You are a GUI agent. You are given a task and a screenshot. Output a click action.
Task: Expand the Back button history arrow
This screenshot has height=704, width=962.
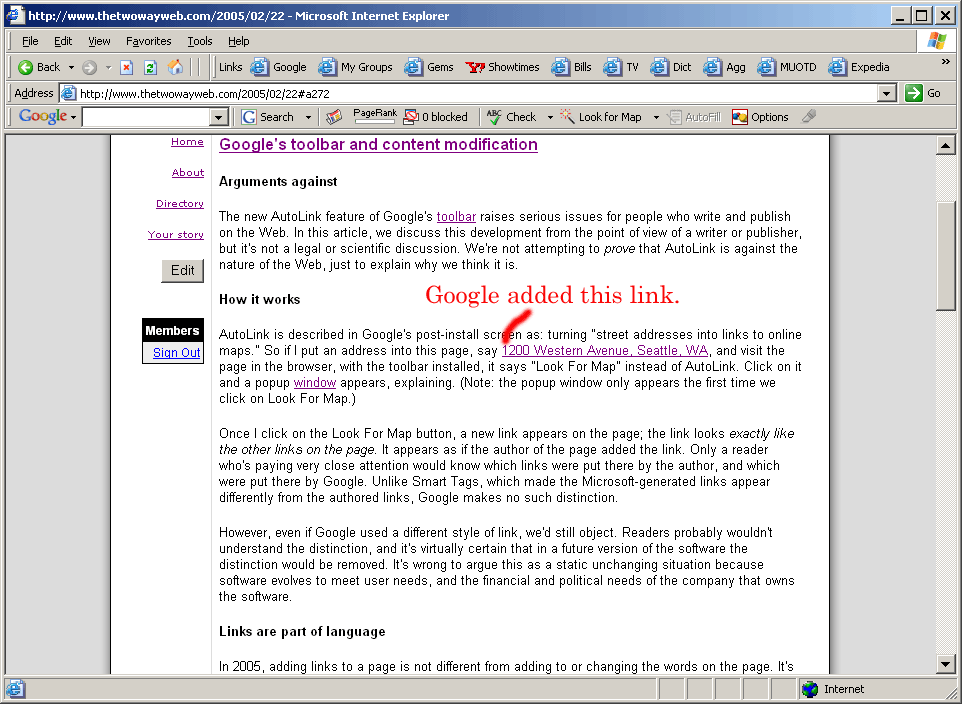[x=71, y=67]
